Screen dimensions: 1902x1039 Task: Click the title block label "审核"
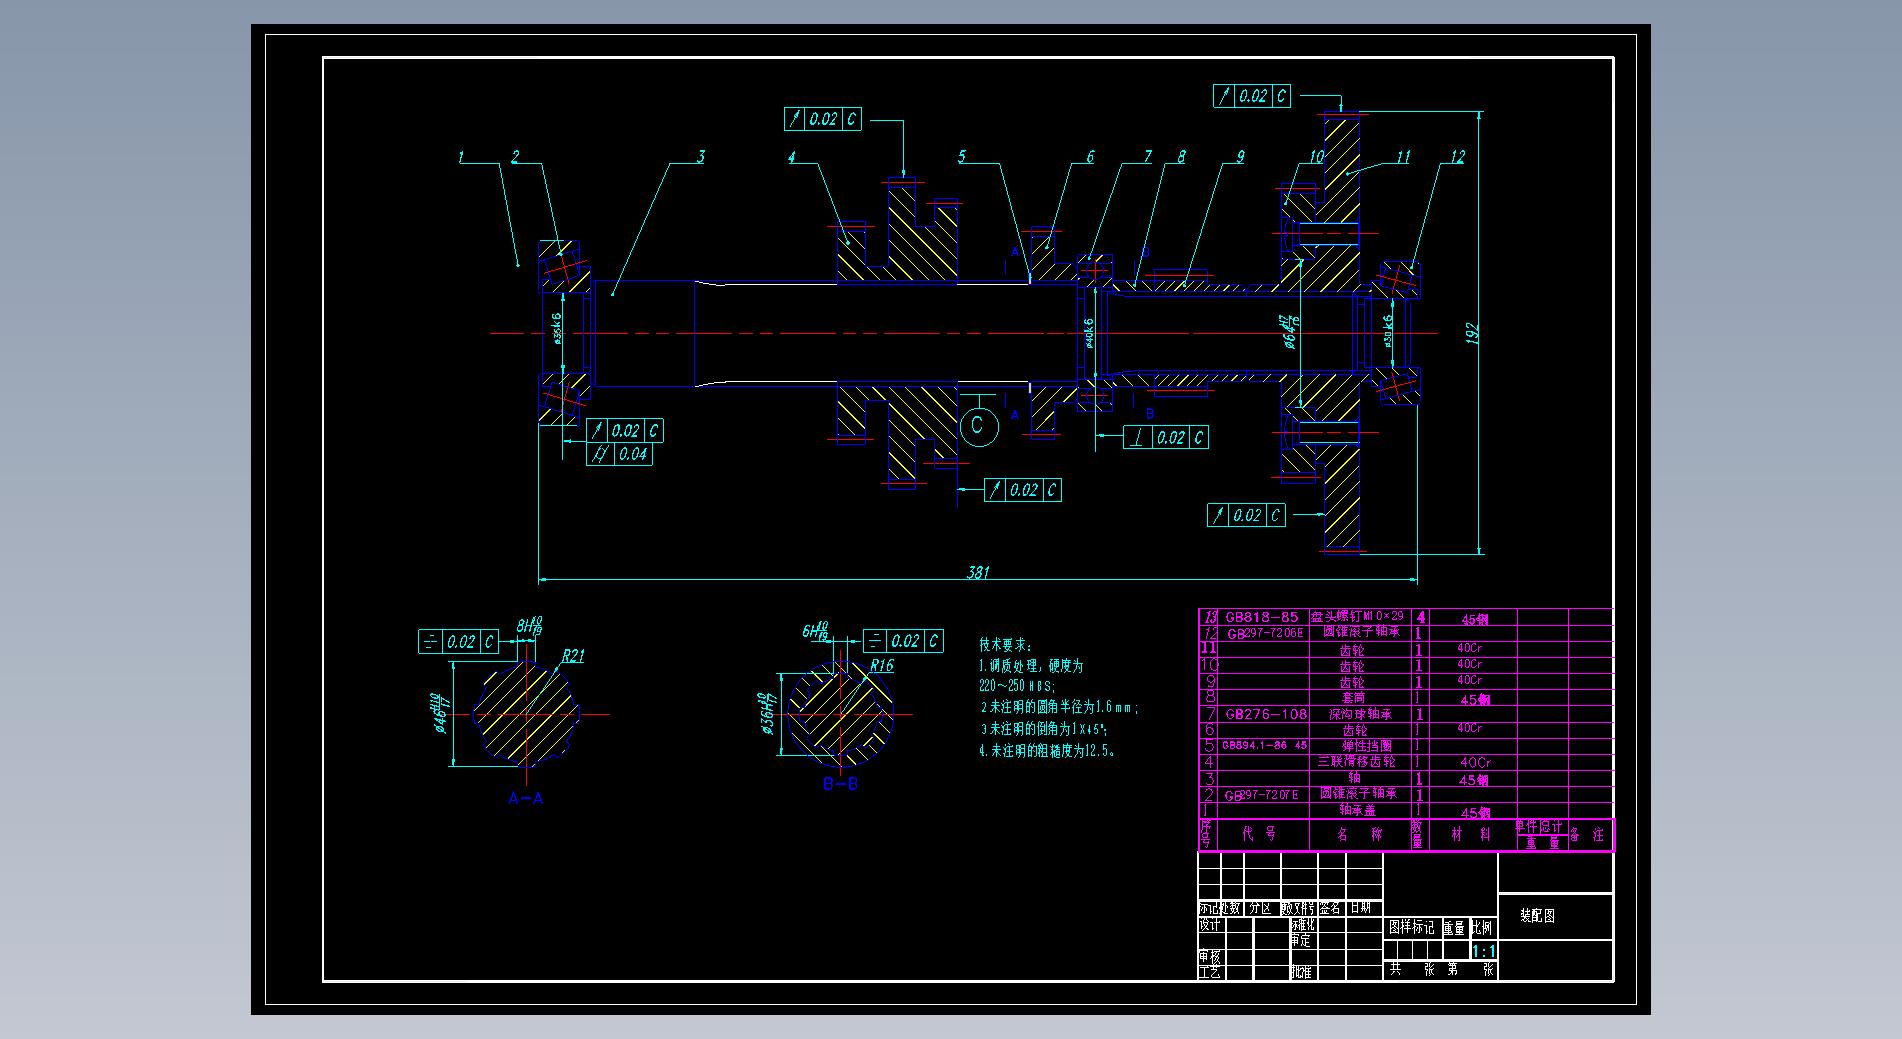(x=1210, y=957)
